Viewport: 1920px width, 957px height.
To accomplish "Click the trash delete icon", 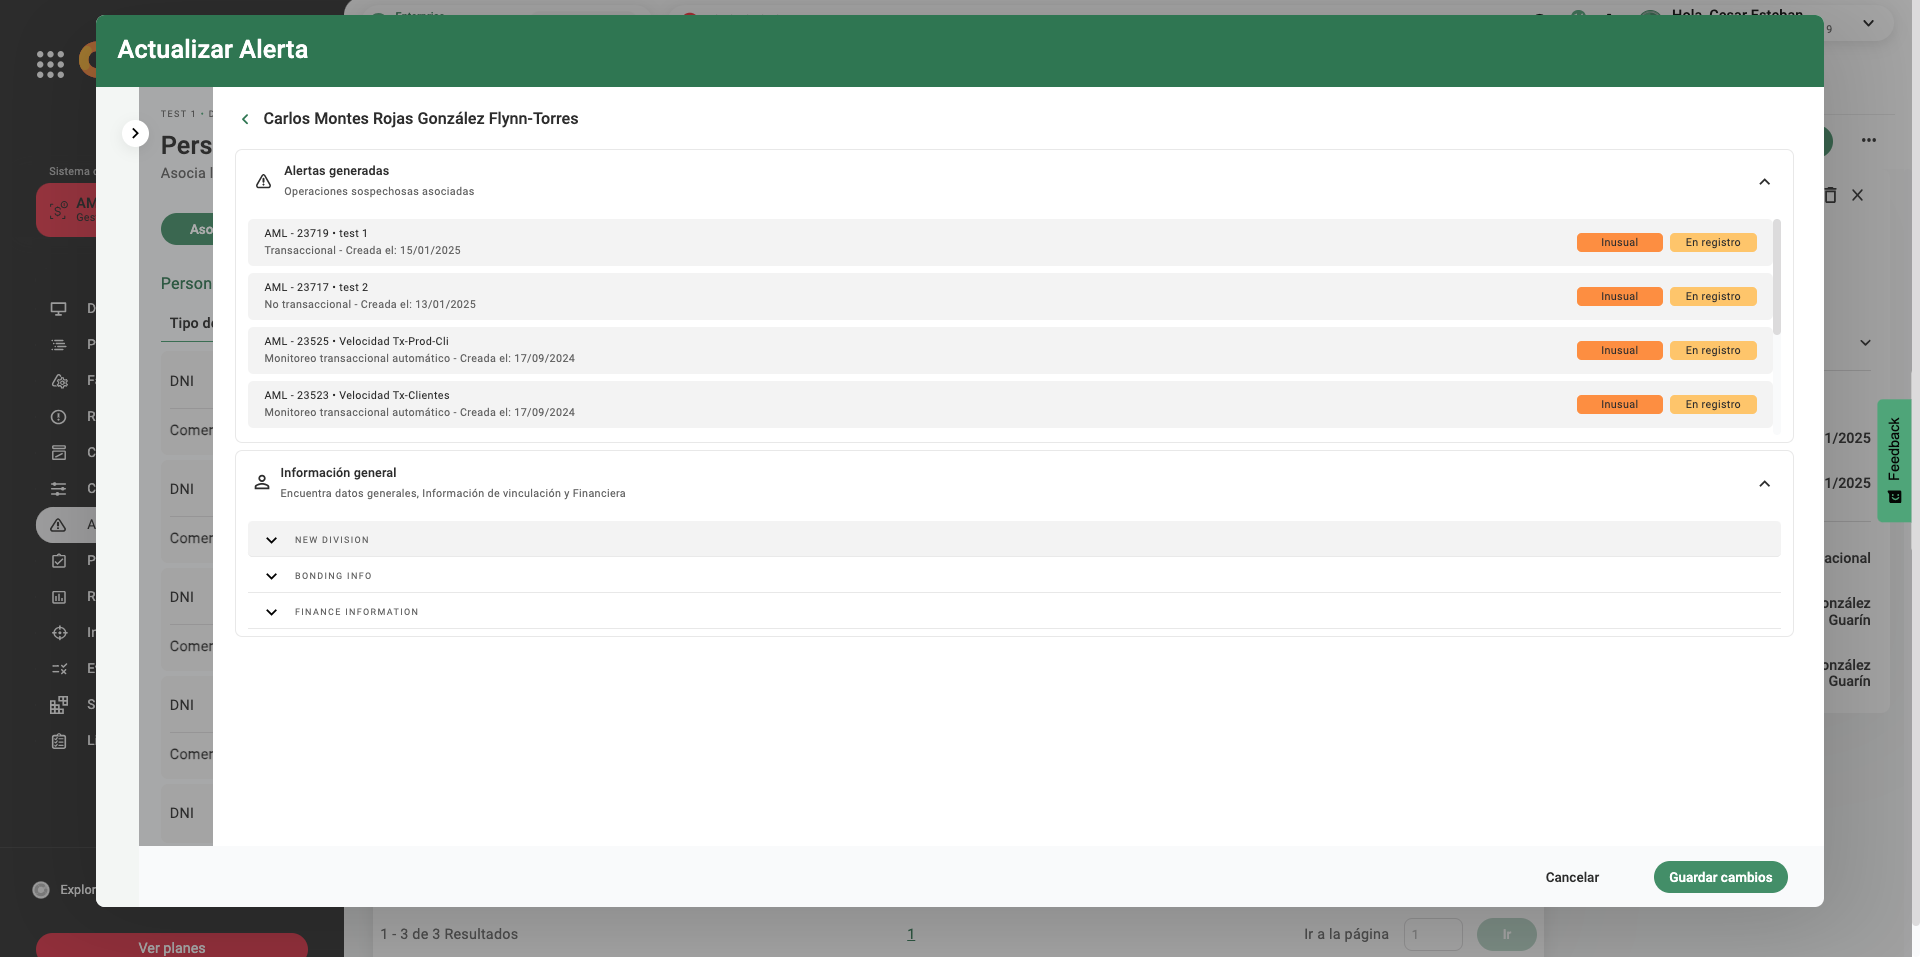I will click(x=1830, y=196).
